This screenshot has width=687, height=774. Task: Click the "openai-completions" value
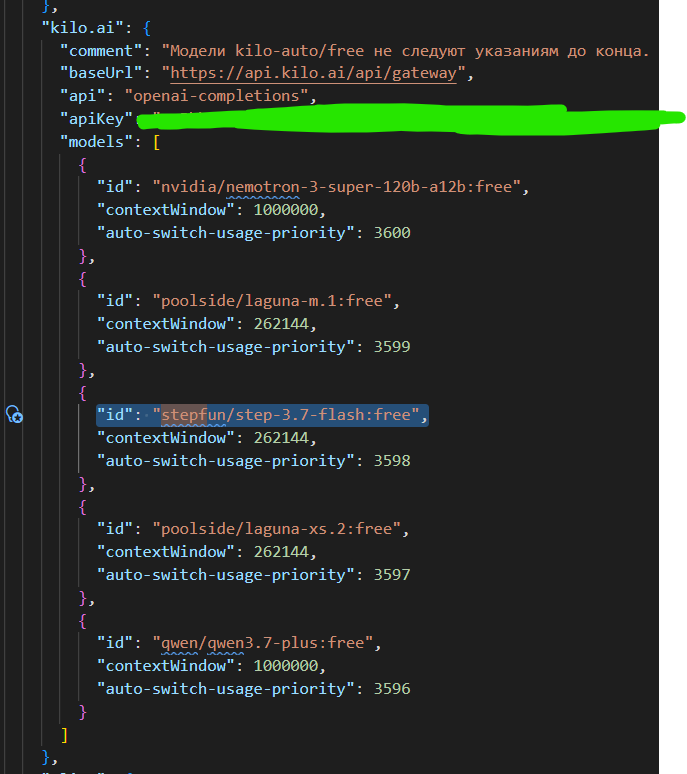point(216,96)
